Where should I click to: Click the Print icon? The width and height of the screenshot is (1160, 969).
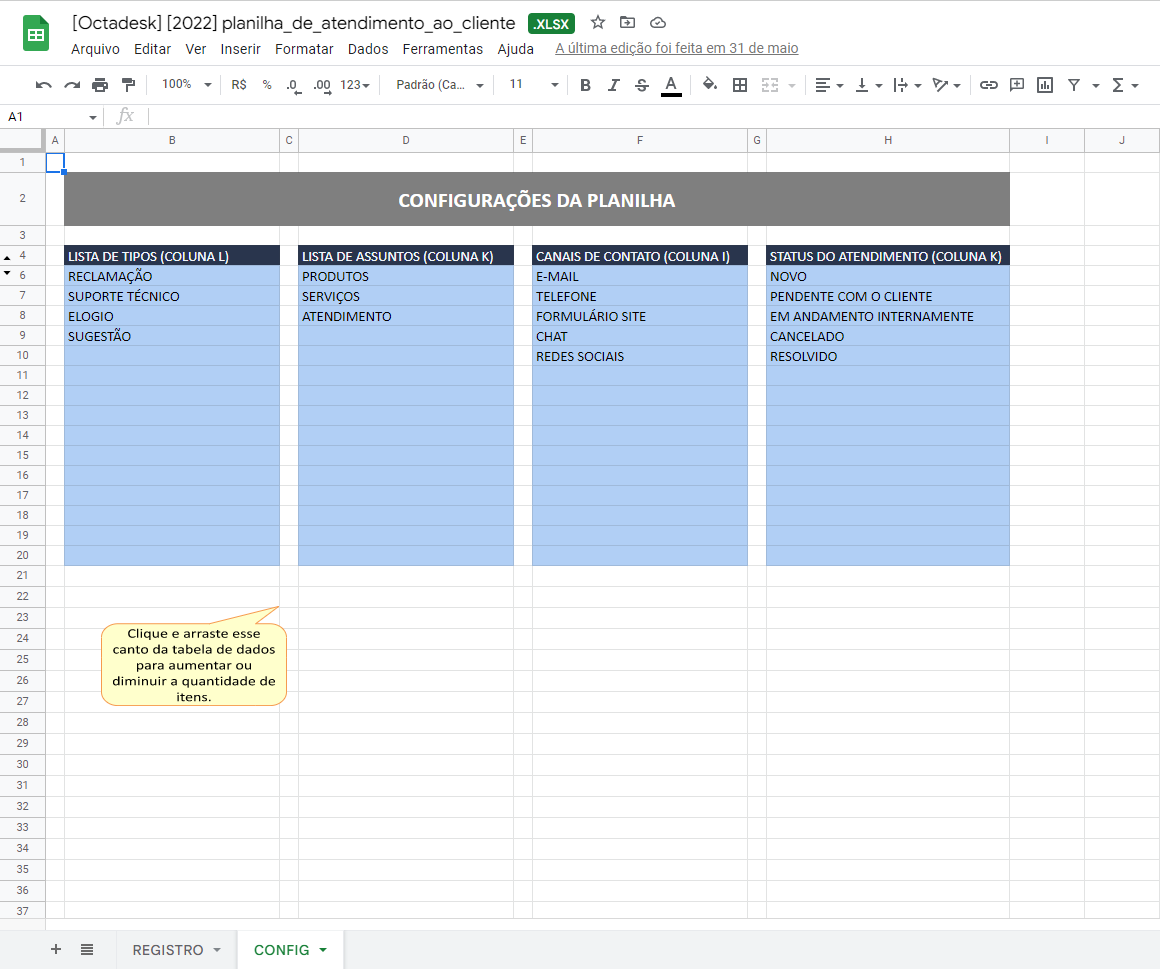(100, 85)
